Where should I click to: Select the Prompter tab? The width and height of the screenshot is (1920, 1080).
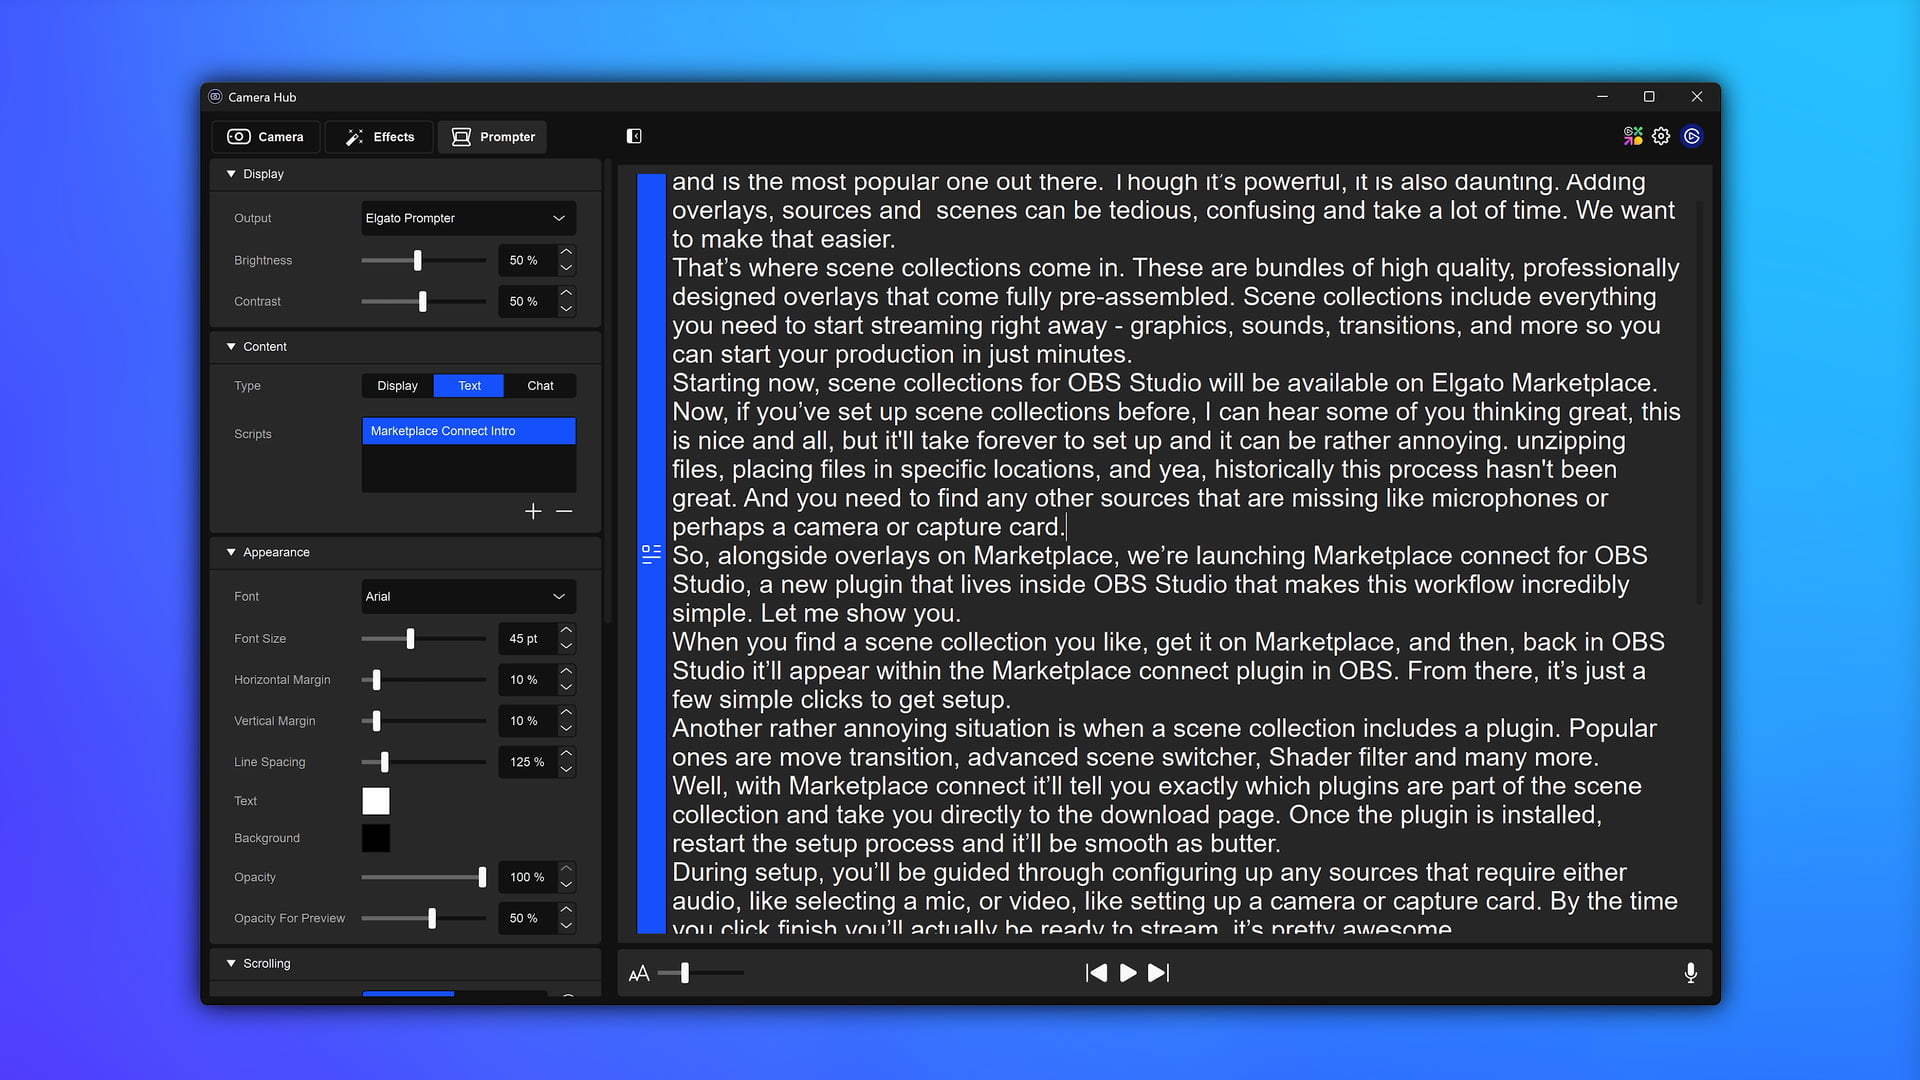(x=493, y=137)
